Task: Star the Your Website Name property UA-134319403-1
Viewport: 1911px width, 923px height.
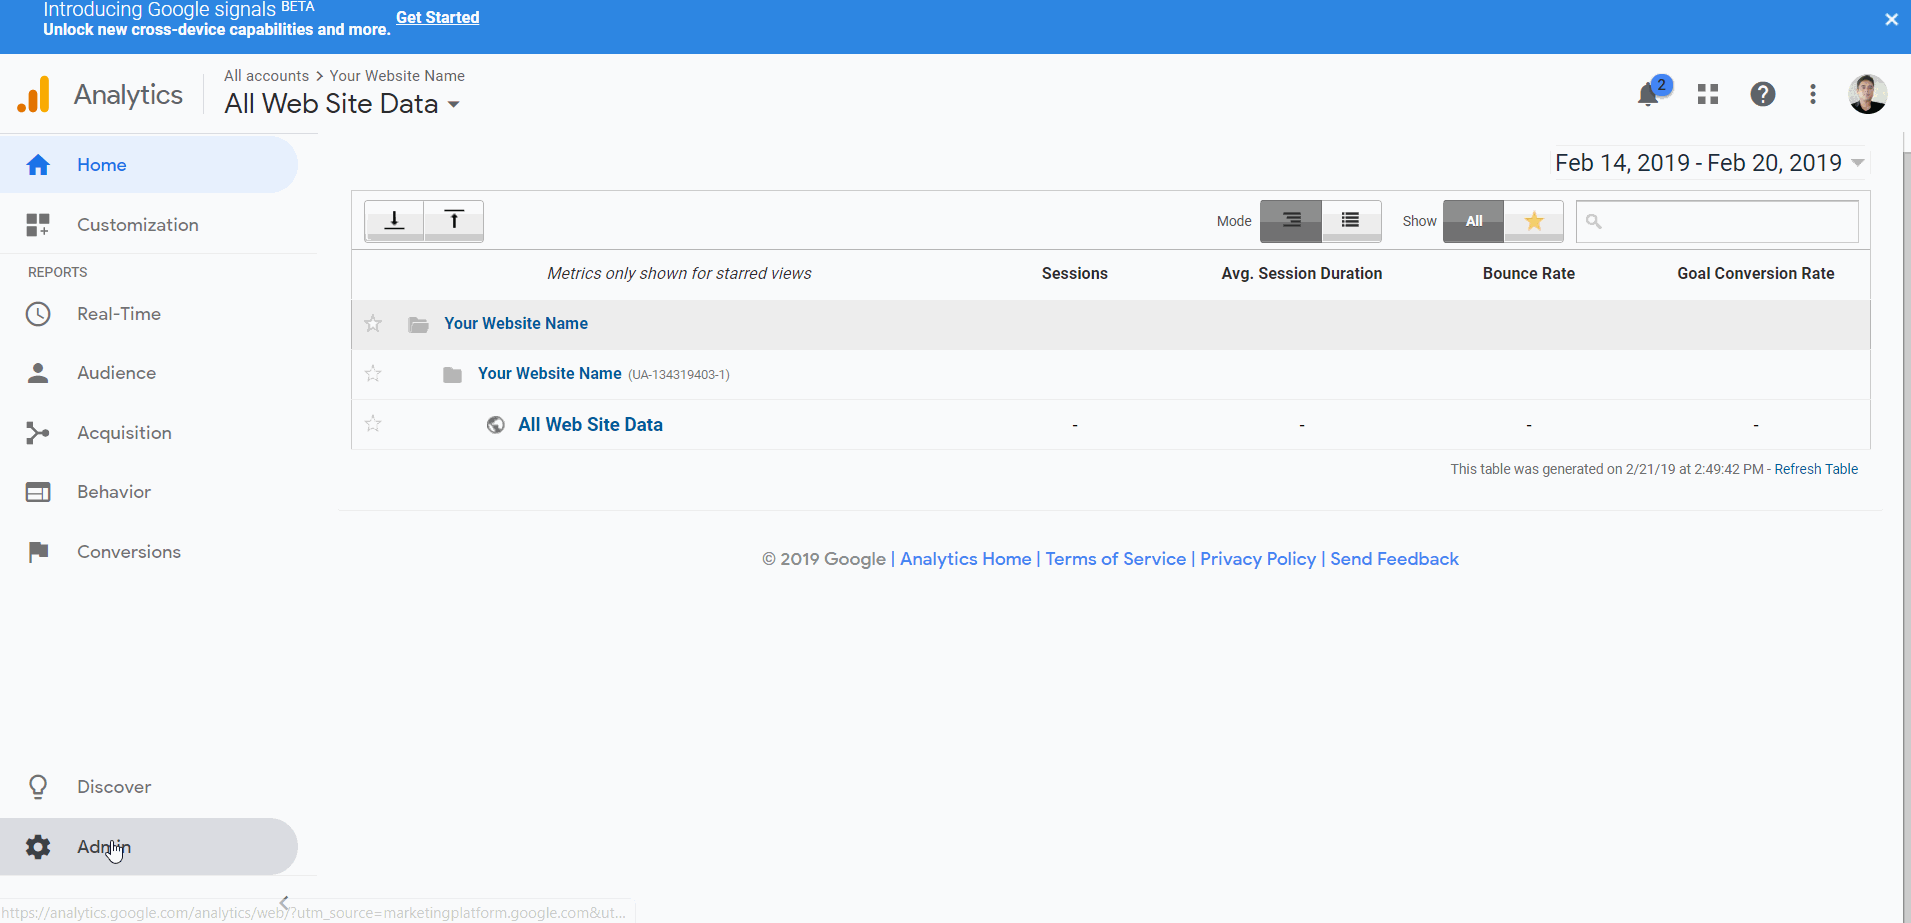Action: click(x=373, y=373)
